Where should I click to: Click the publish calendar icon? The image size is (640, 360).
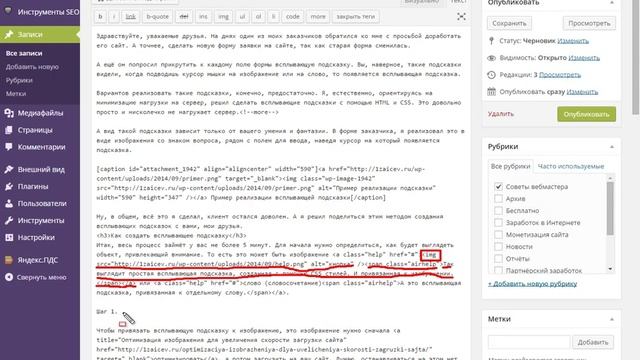(x=491, y=92)
